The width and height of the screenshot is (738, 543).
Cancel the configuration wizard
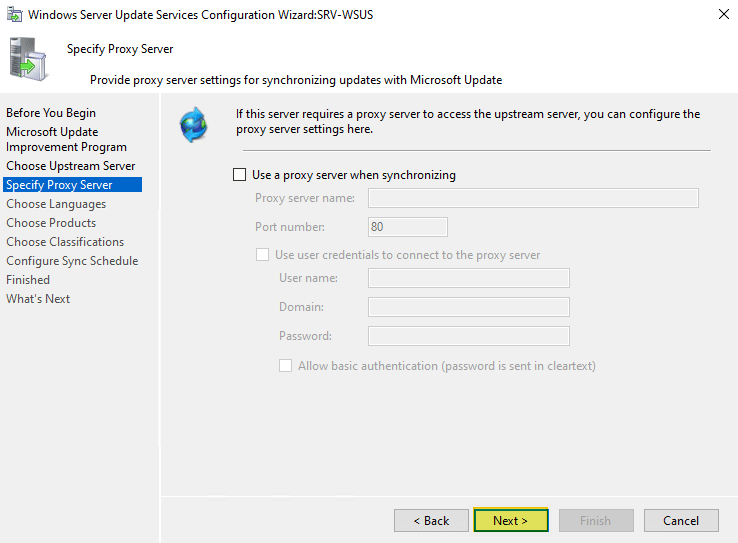pos(681,520)
